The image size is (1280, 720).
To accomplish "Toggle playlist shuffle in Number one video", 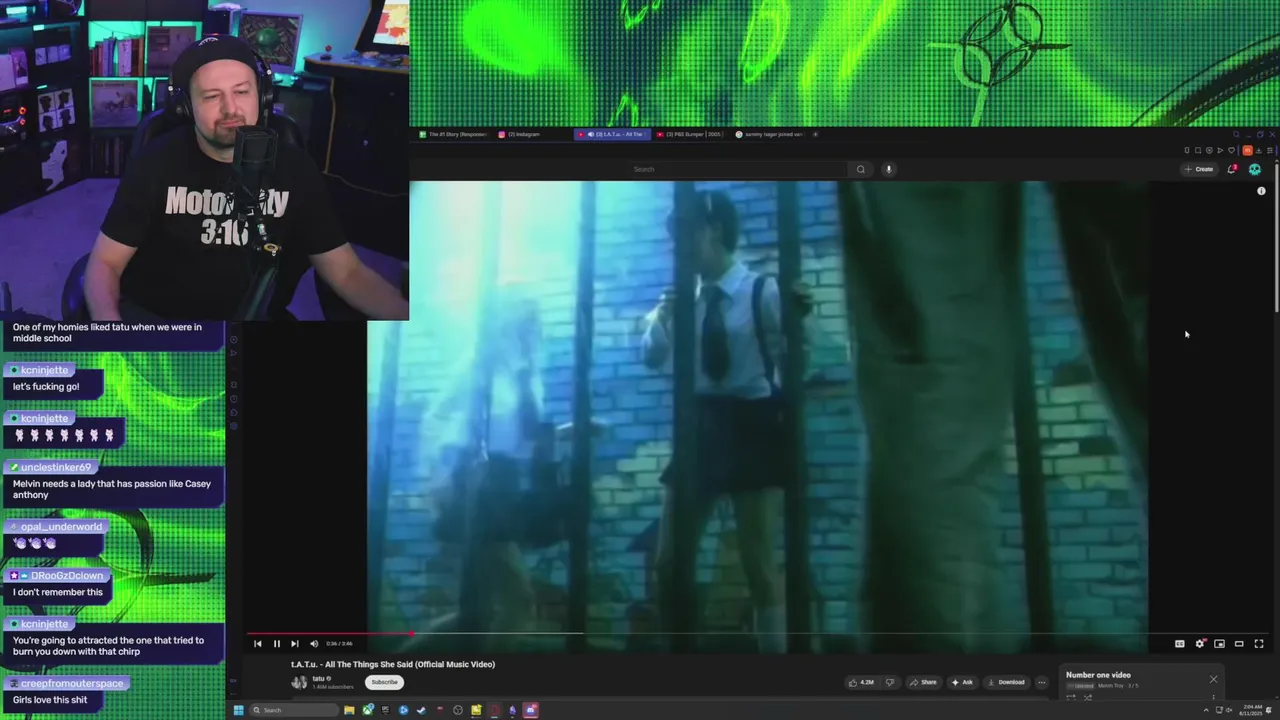I will pyautogui.click(x=1088, y=697).
